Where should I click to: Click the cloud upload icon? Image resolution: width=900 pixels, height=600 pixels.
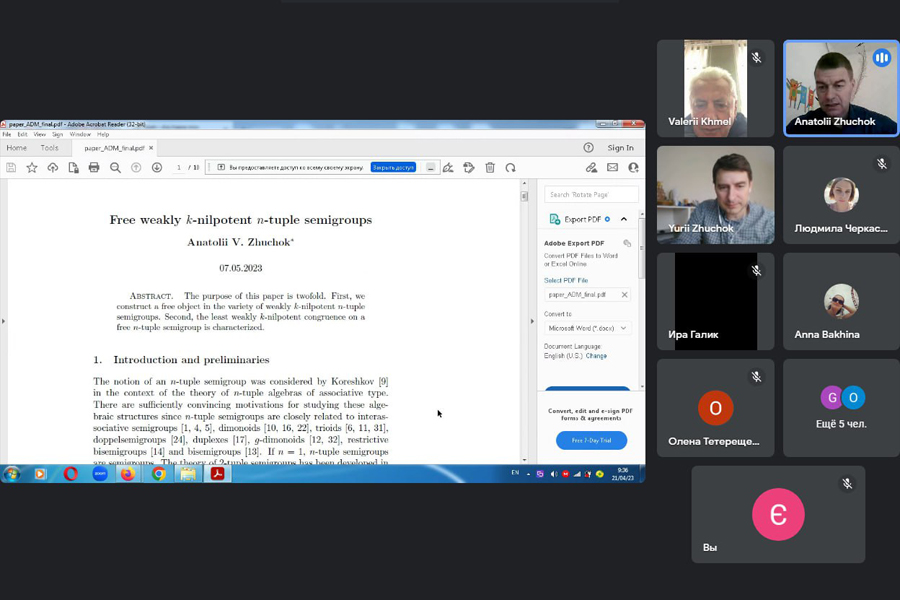tap(52, 168)
